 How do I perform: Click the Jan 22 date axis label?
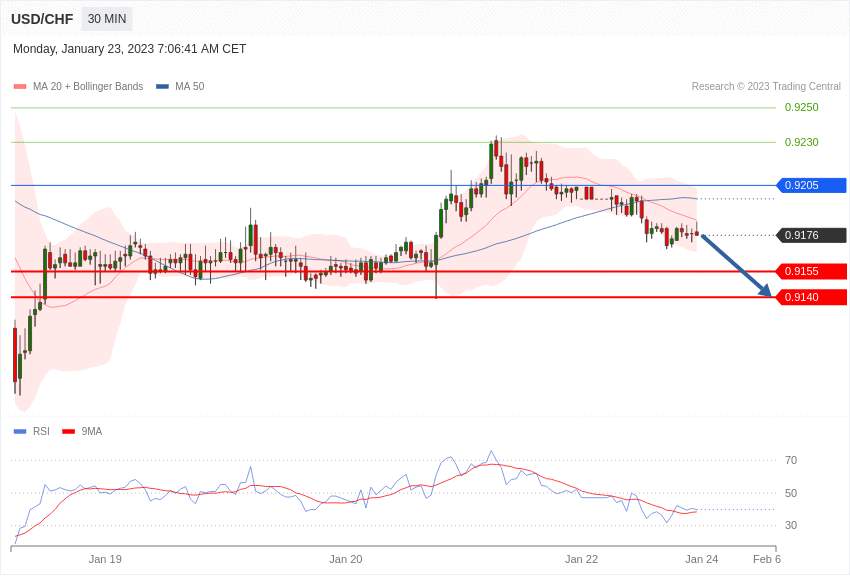click(581, 559)
